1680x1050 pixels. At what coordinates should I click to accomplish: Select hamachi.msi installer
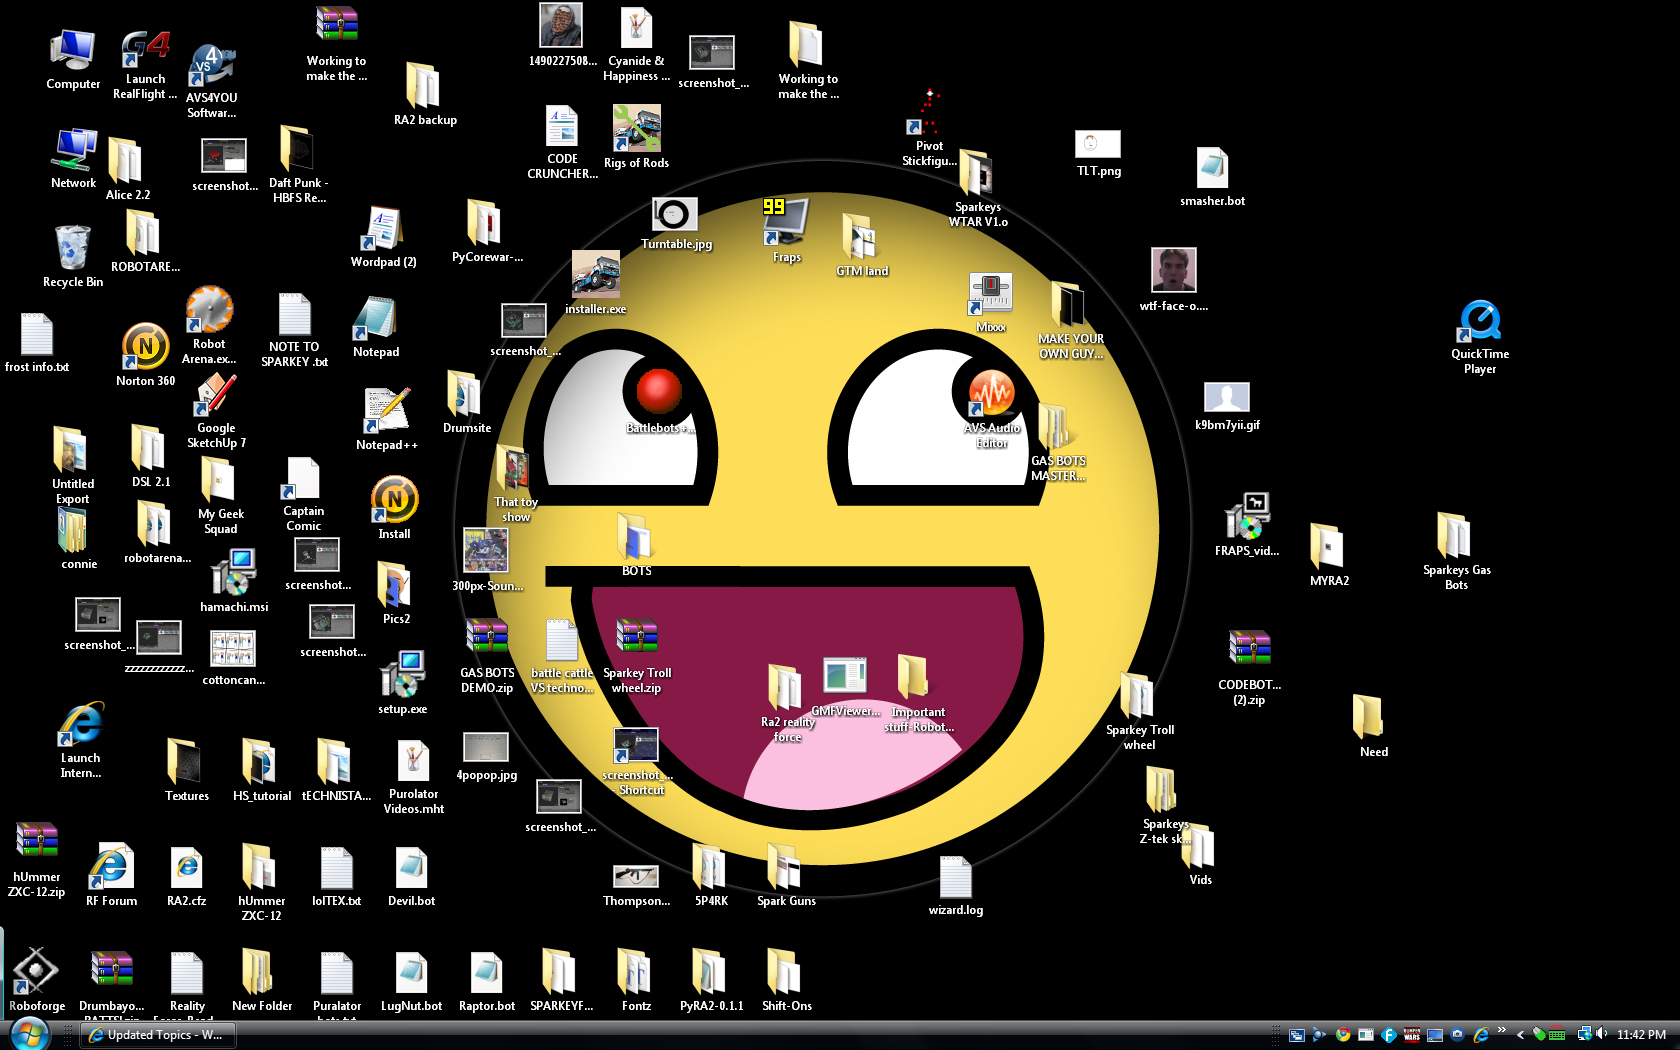pyautogui.click(x=233, y=581)
